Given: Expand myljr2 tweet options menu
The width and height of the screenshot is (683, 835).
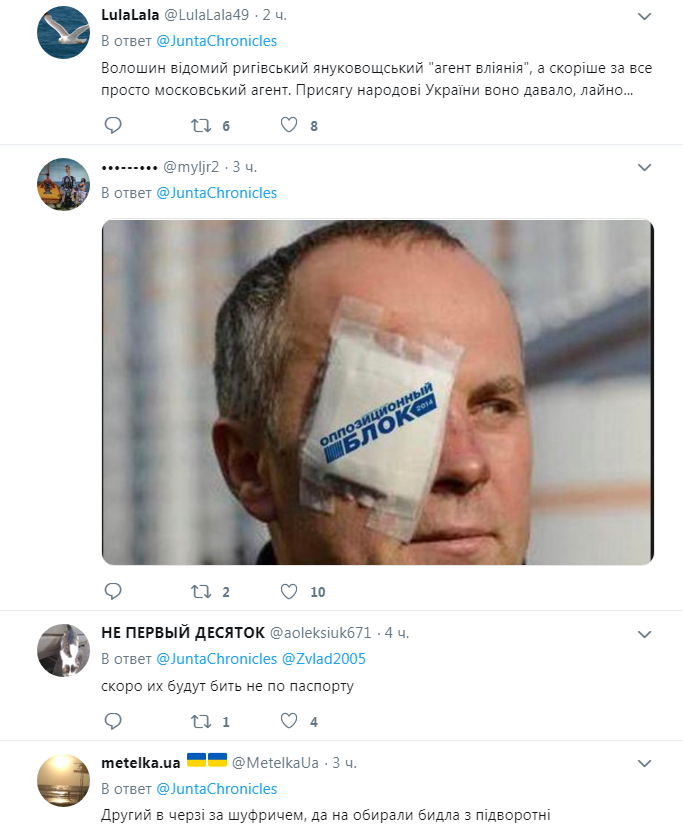Looking at the screenshot, I should [645, 167].
